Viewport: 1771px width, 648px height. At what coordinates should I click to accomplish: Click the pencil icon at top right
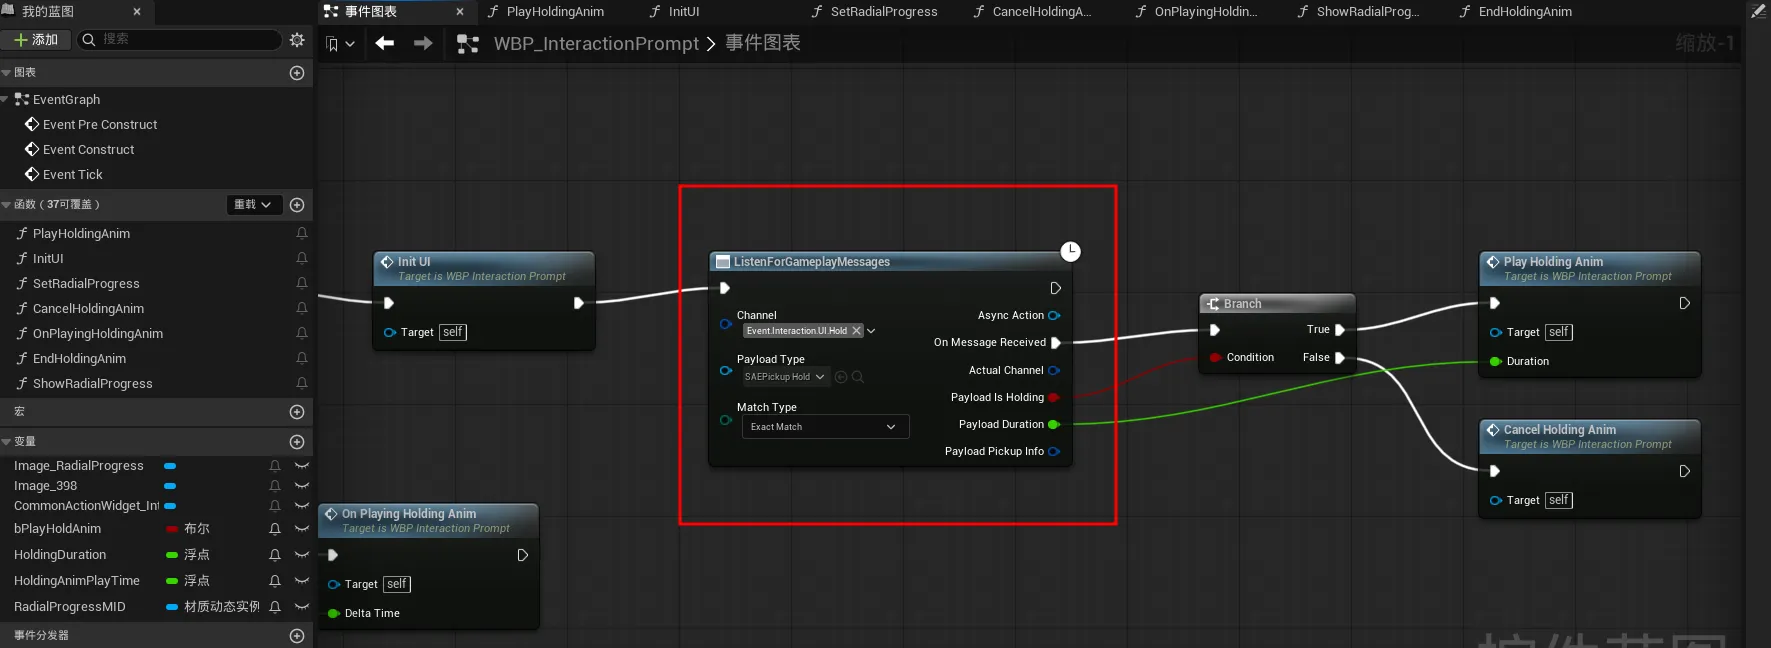point(1758,12)
